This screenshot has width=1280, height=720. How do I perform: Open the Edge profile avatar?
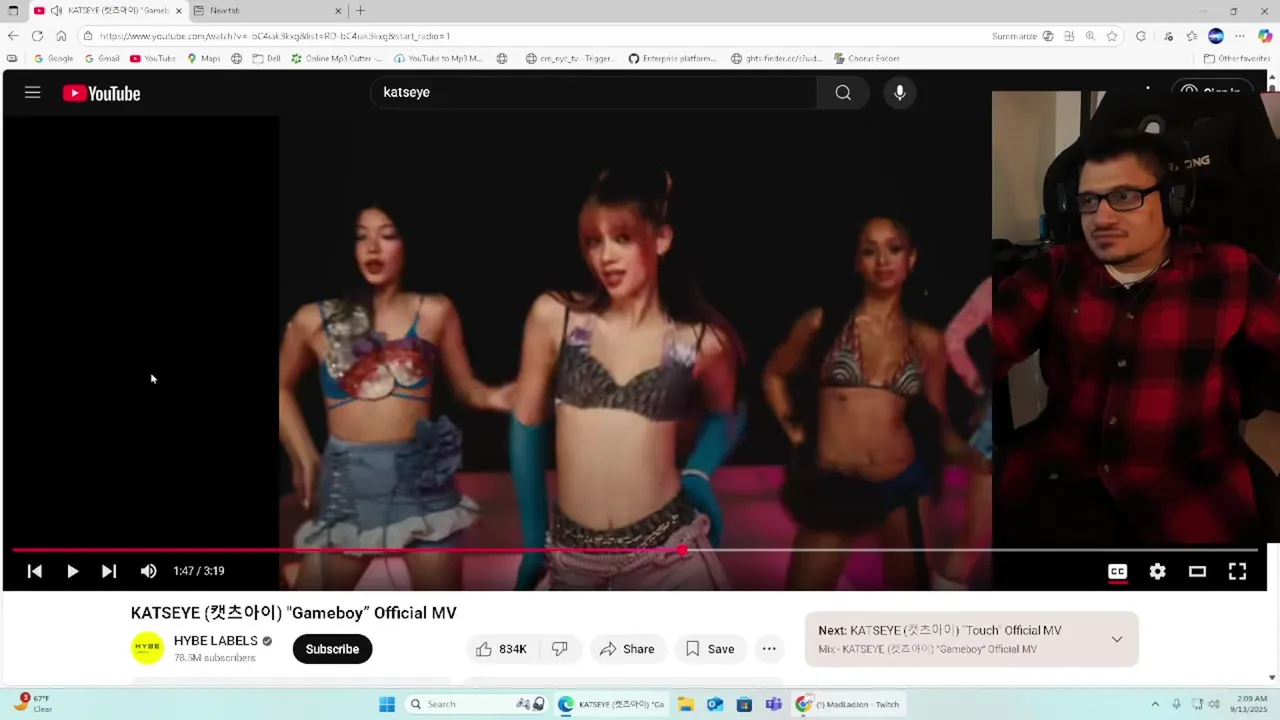tap(1216, 36)
